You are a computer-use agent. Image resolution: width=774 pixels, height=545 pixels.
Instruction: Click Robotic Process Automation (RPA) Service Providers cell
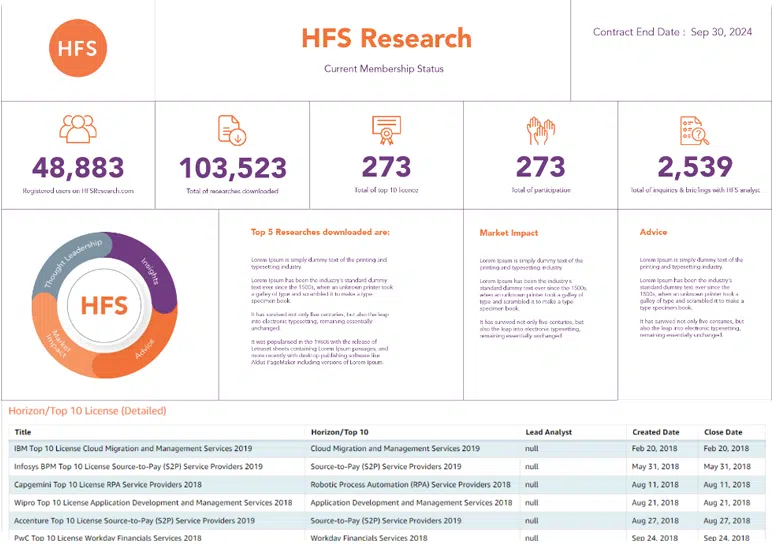pyautogui.click(x=410, y=485)
